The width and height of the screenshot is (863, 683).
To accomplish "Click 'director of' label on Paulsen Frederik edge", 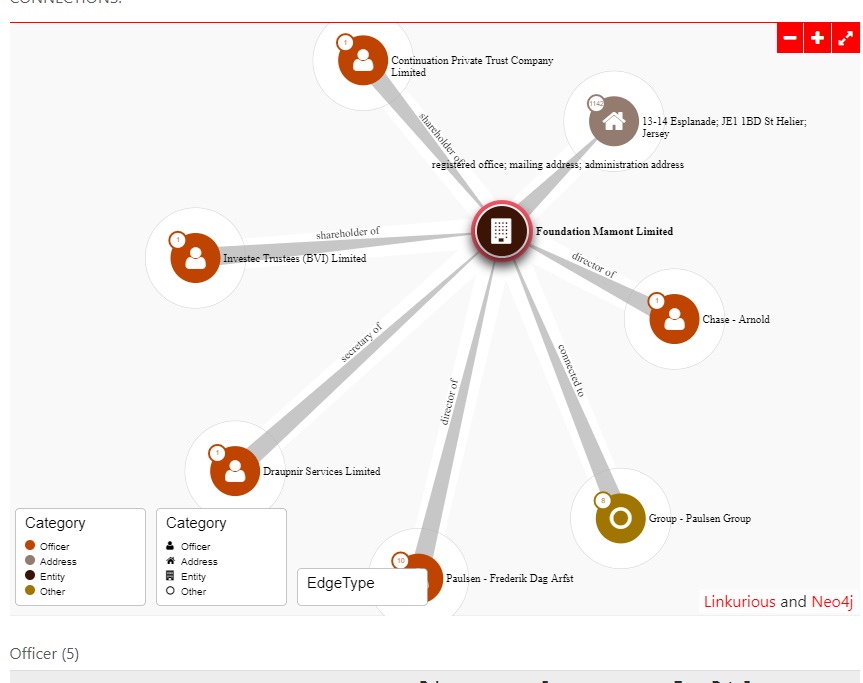I will tap(449, 402).
